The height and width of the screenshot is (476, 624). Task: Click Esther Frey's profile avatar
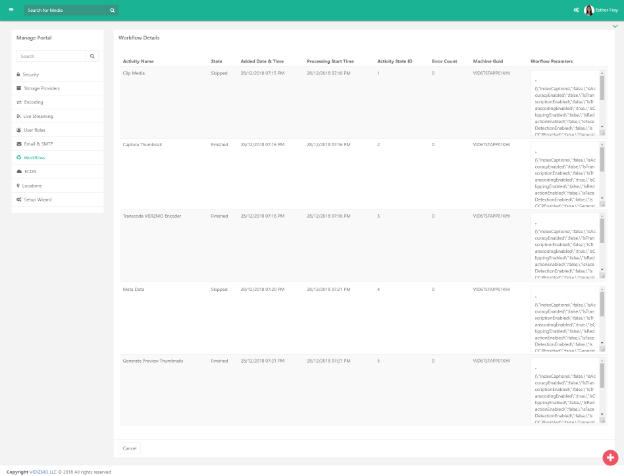pyautogui.click(x=589, y=10)
